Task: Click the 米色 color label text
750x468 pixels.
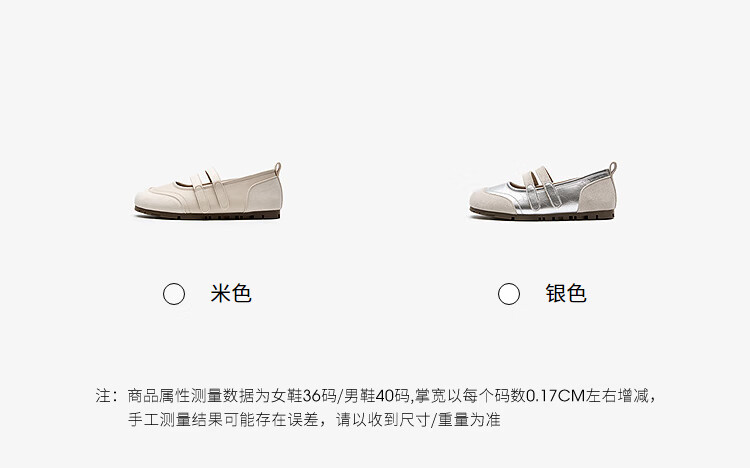Action: point(231,293)
